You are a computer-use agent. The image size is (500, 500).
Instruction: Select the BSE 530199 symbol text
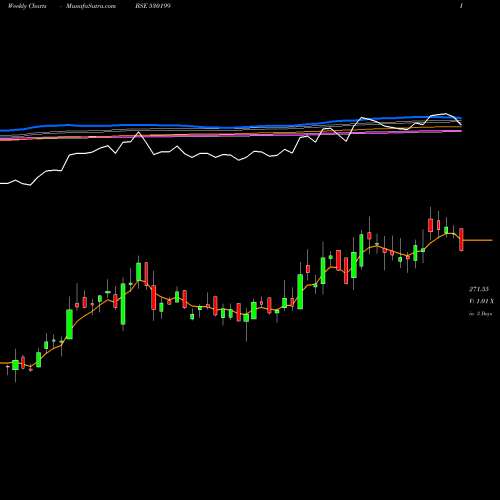point(153,6)
